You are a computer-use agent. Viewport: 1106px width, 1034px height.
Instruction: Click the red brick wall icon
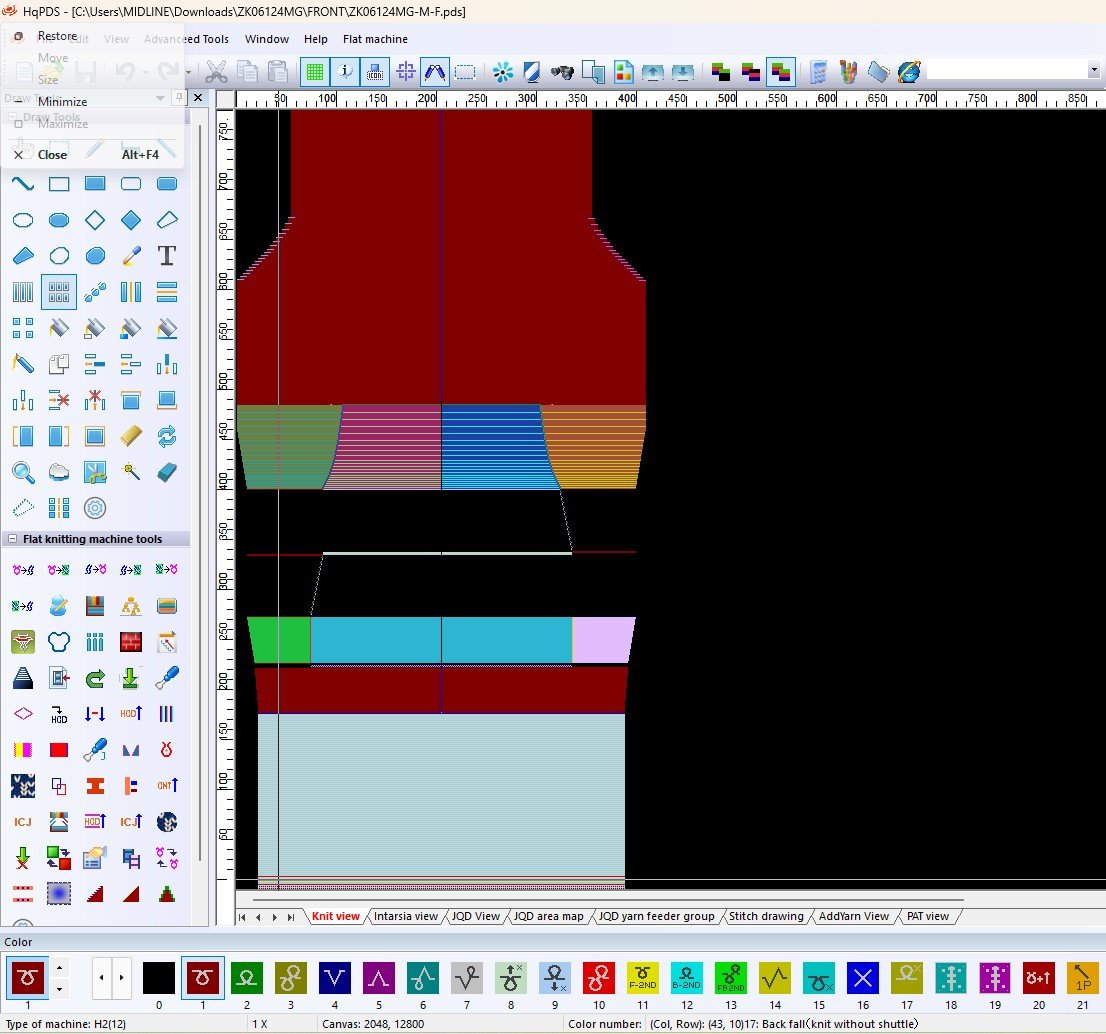coord(131,642)
